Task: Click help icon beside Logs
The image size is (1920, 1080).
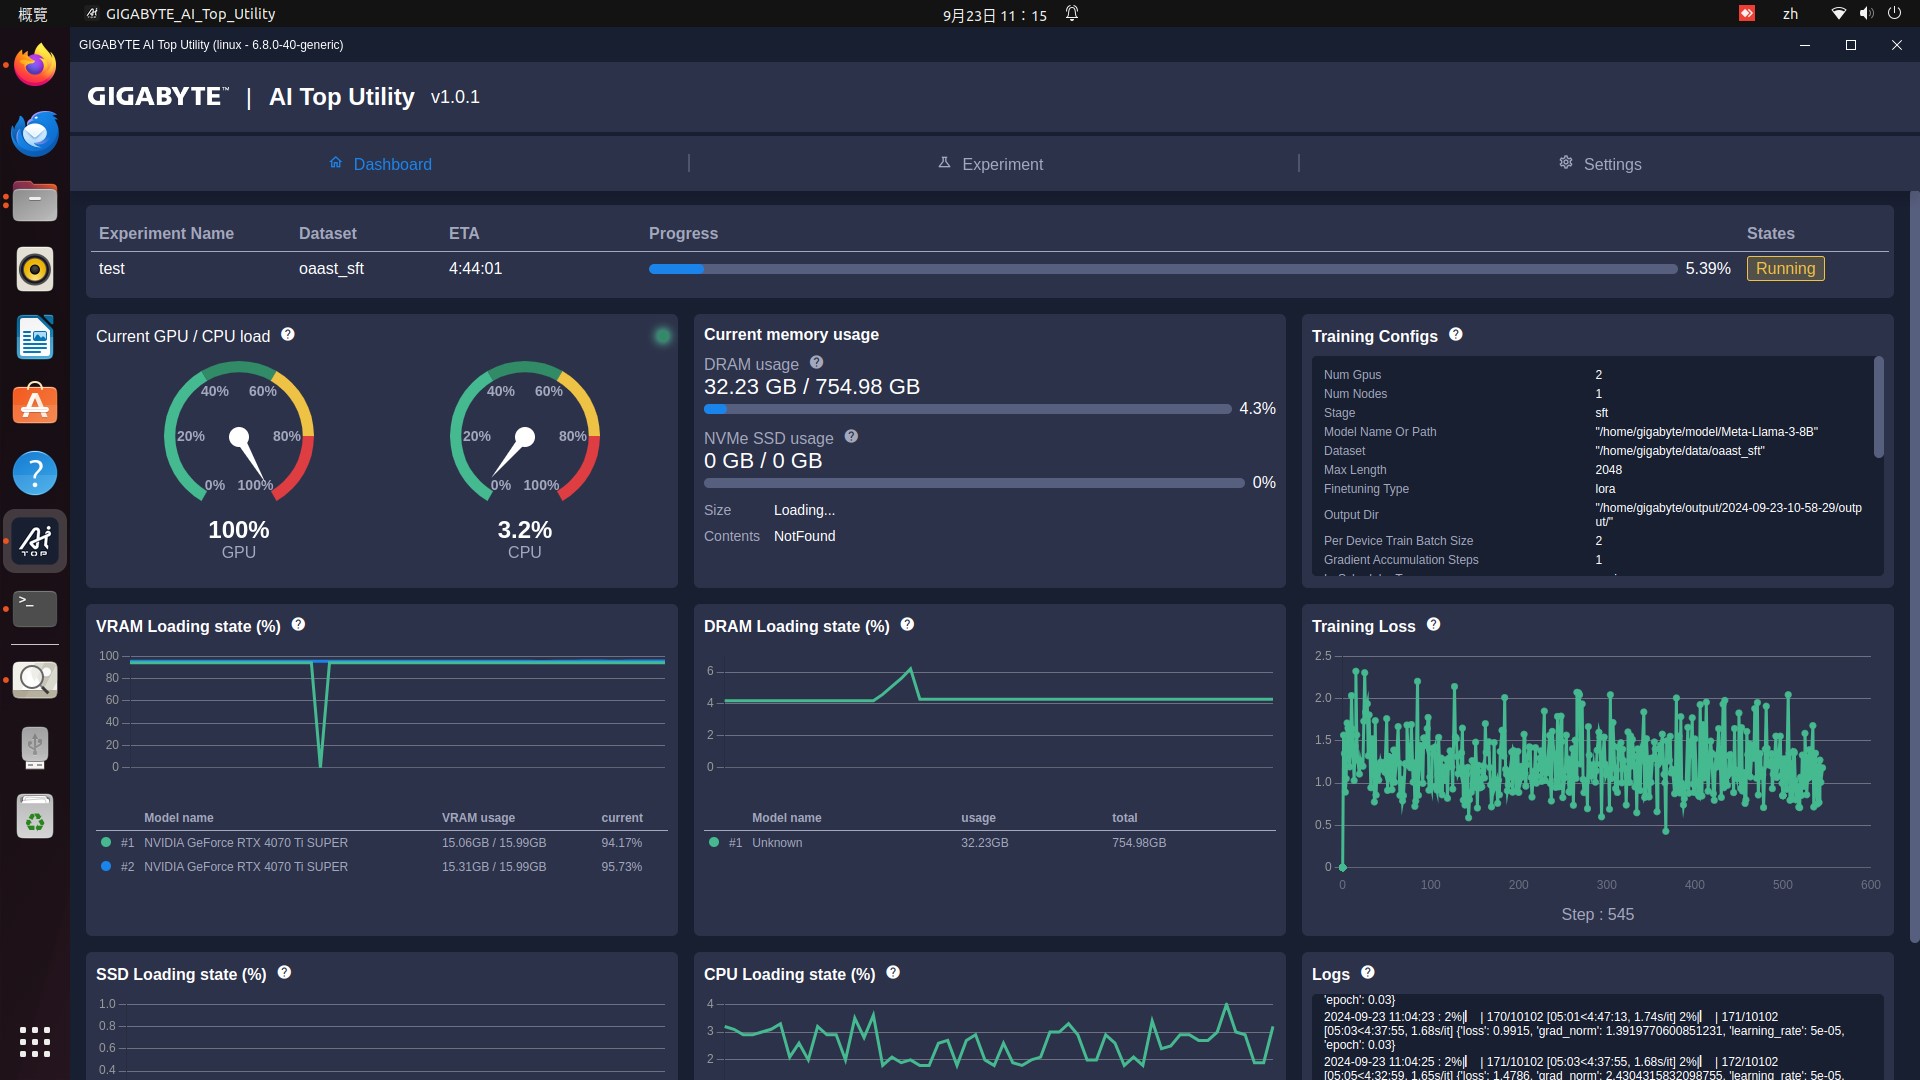Action: (x=1368, y=972)
